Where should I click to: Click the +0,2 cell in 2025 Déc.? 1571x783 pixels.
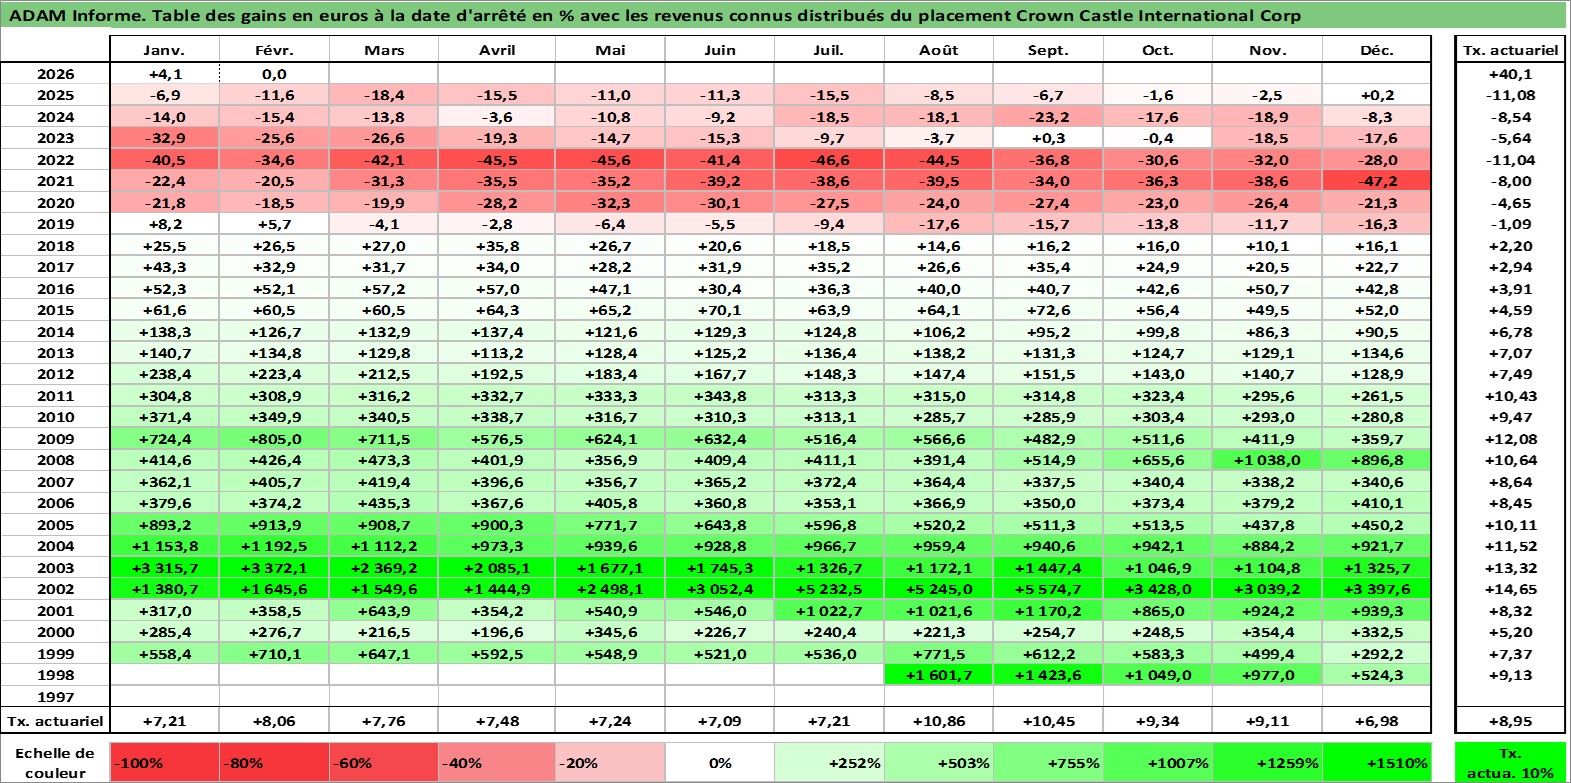[x=1377, y=95]
